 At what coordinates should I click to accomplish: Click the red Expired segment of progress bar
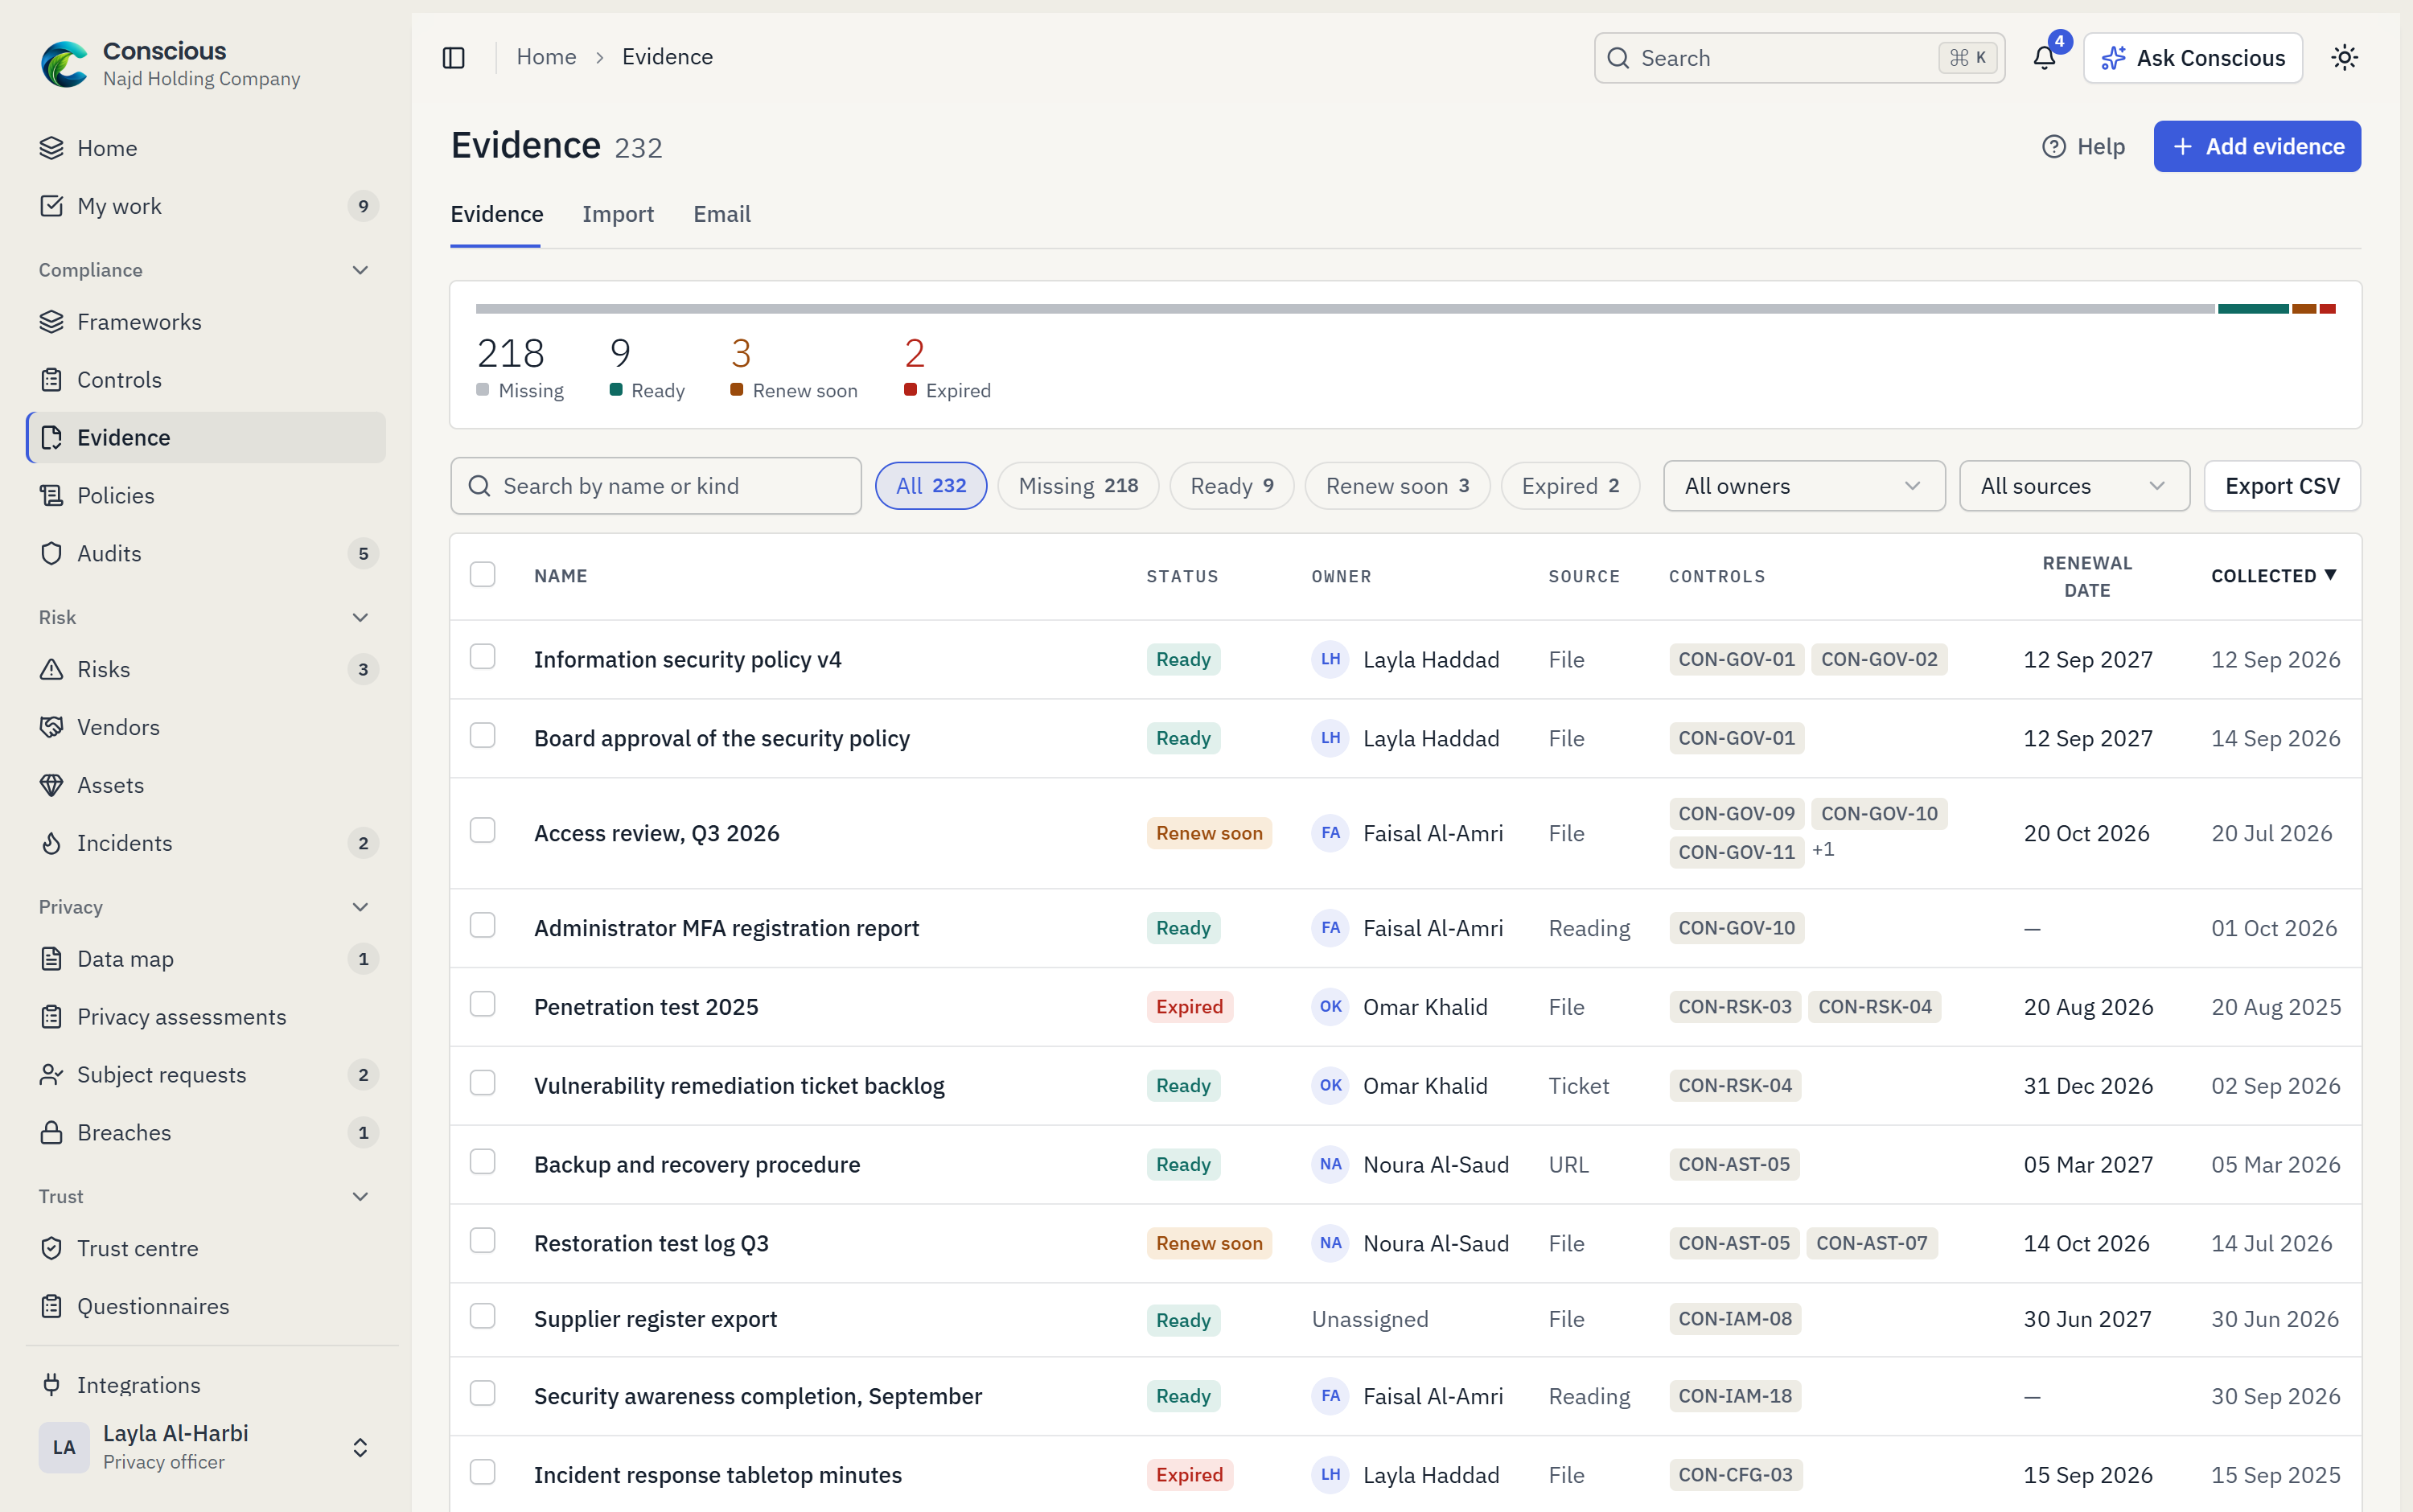pos(2327,310)
